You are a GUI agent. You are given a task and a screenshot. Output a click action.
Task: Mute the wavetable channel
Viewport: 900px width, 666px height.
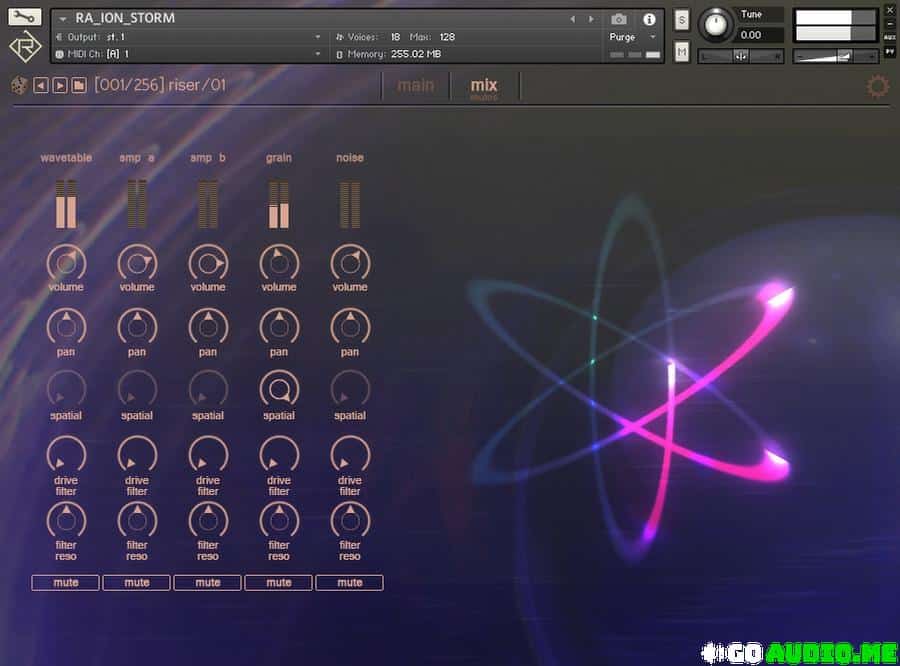coord(65,582)
